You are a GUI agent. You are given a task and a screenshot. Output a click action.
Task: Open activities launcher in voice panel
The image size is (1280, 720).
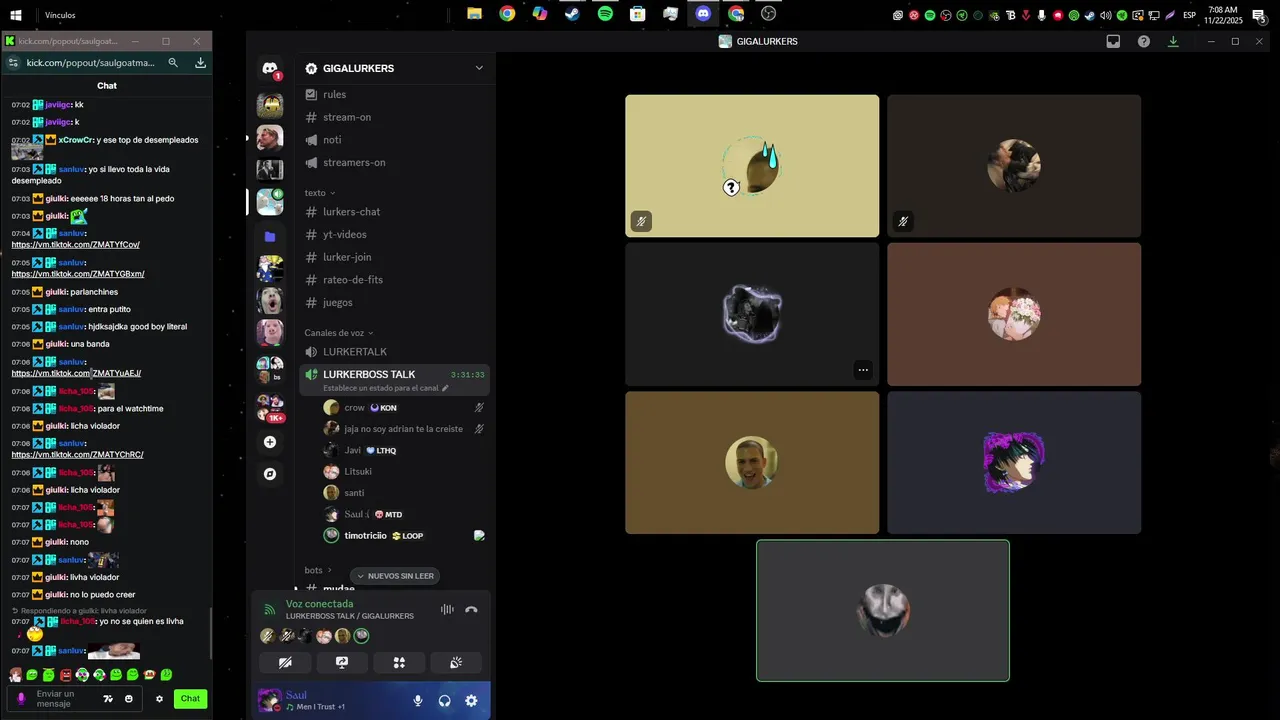(398, 662)
